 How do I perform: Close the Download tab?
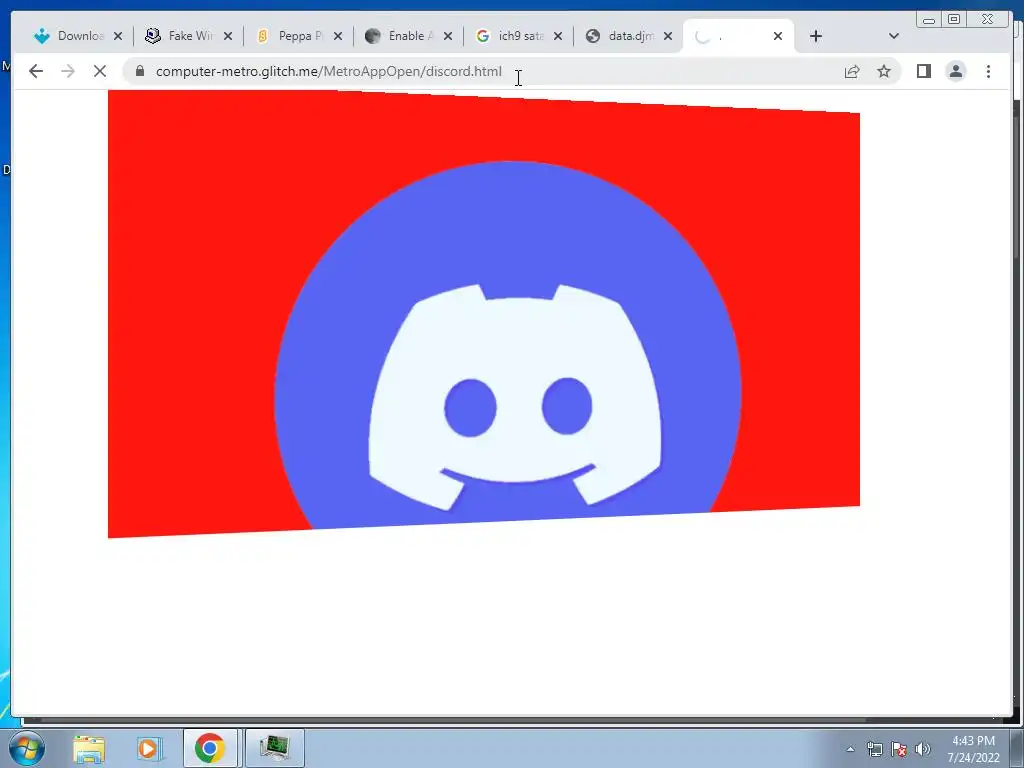pos(118,36)
